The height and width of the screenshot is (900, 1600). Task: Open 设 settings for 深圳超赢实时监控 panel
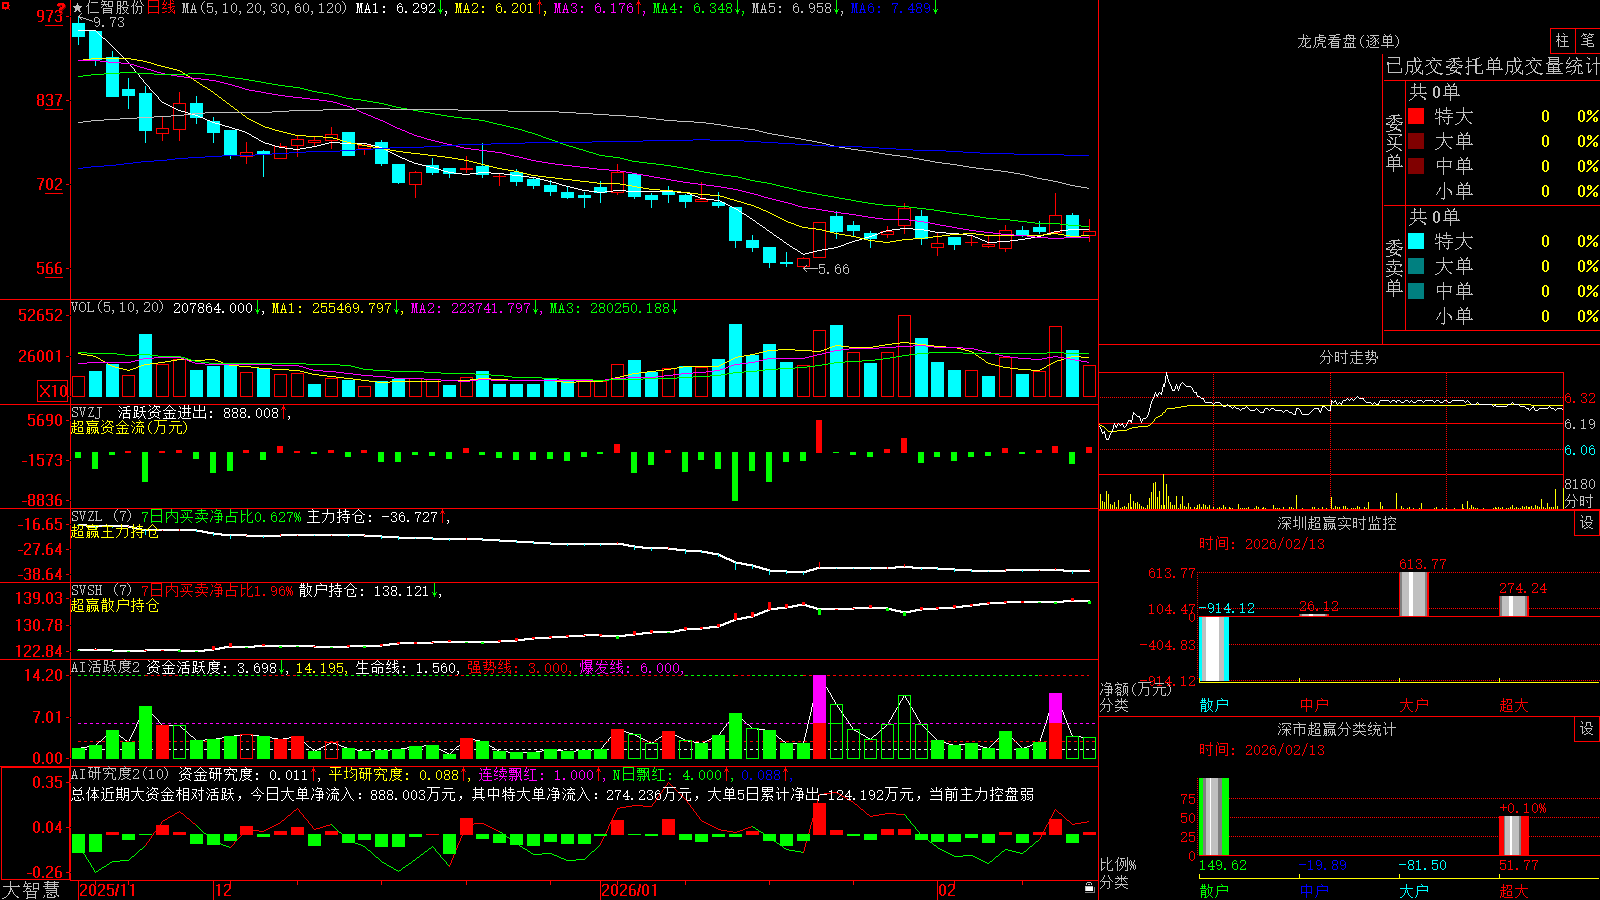click(x=1587, y=523)
